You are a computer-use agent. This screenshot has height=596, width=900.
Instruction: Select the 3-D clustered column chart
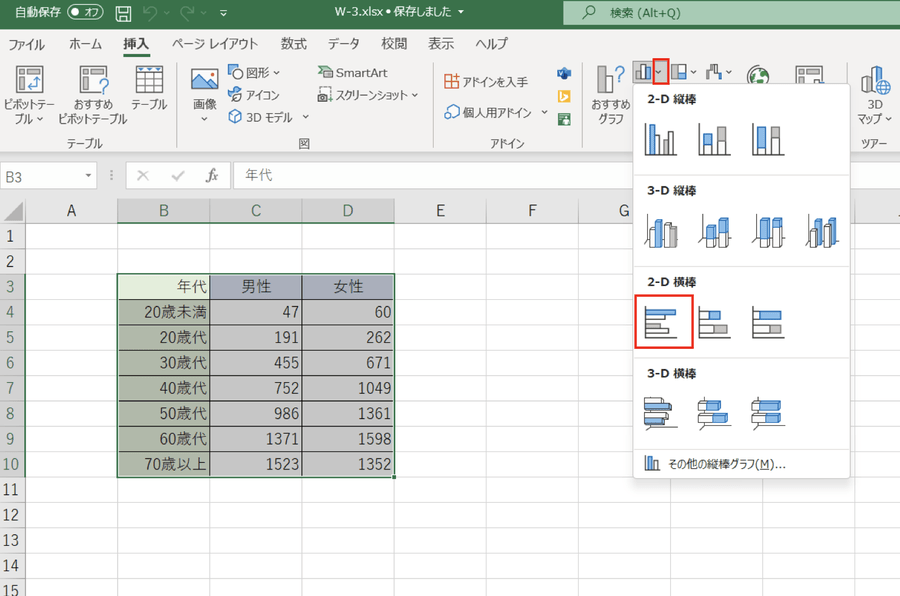tap(661, 231)
